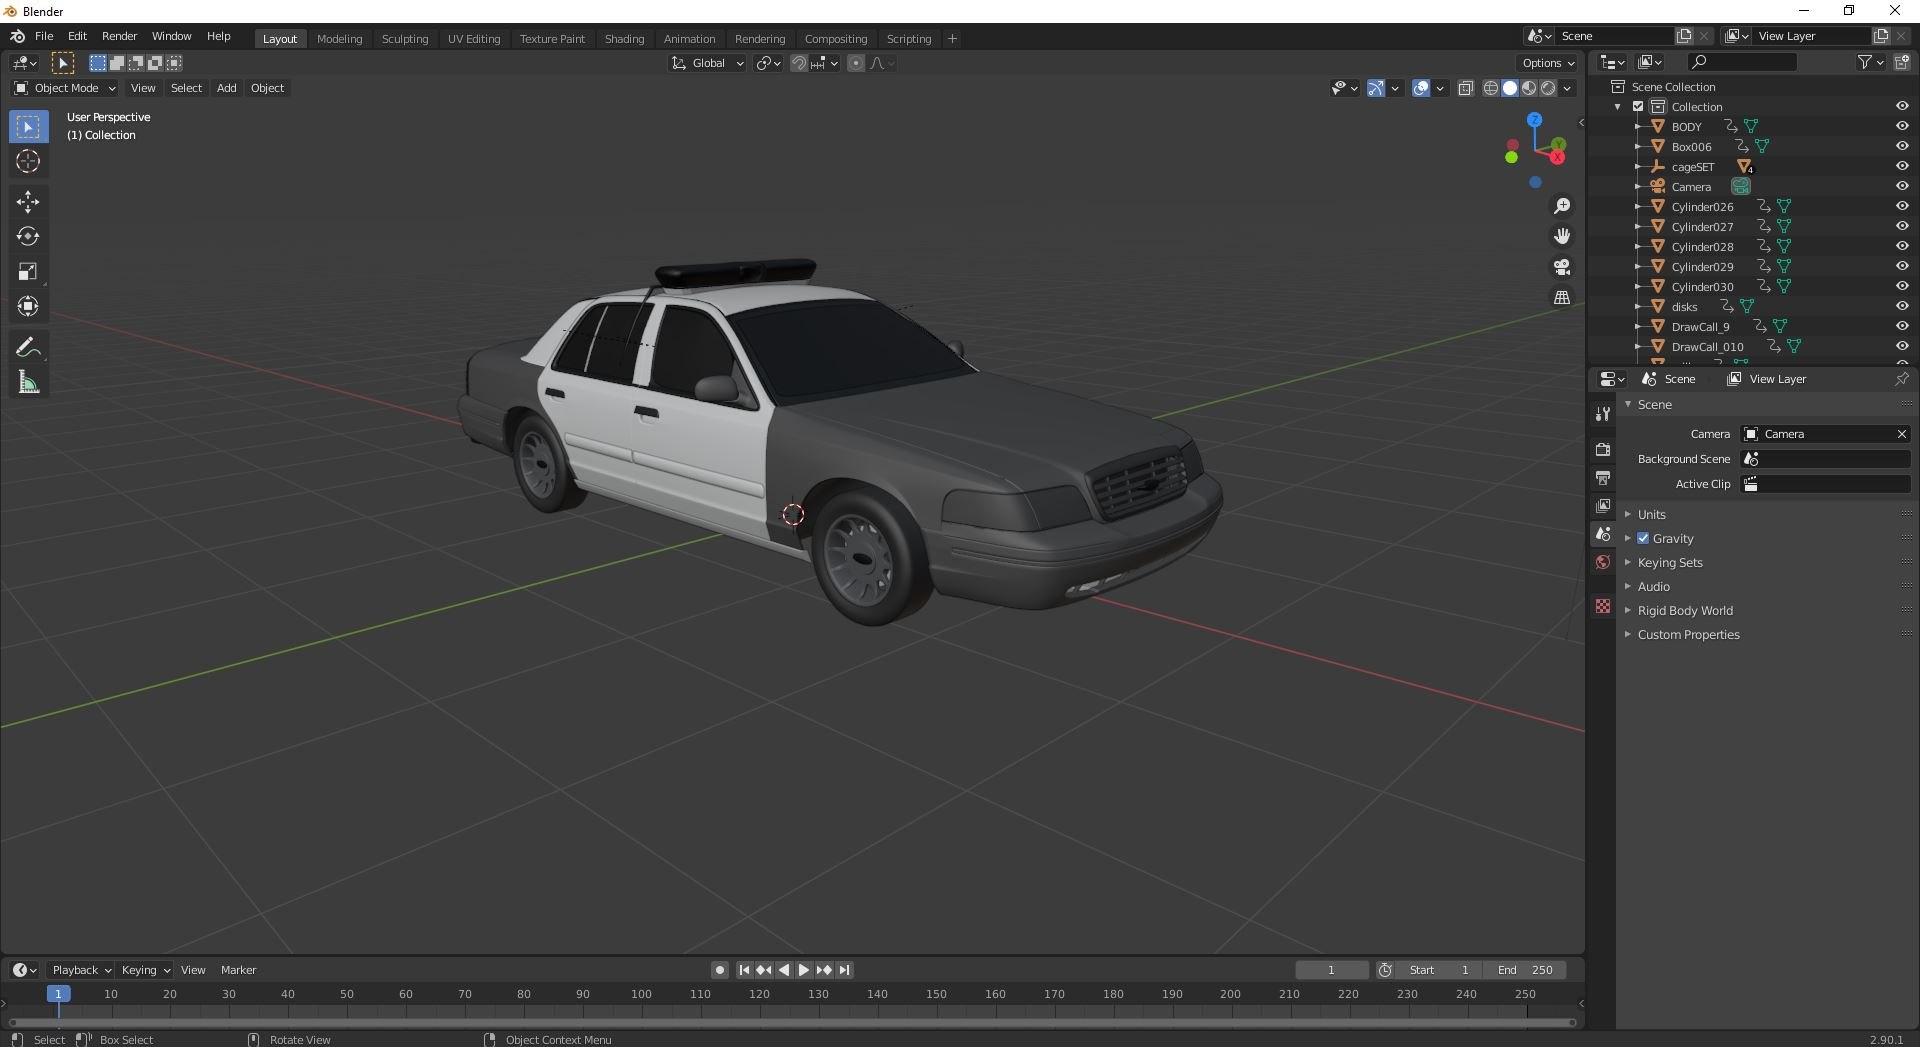Activate the Move tool
The width and height of the screenshot is (1920, 1047).
(28, 202)
